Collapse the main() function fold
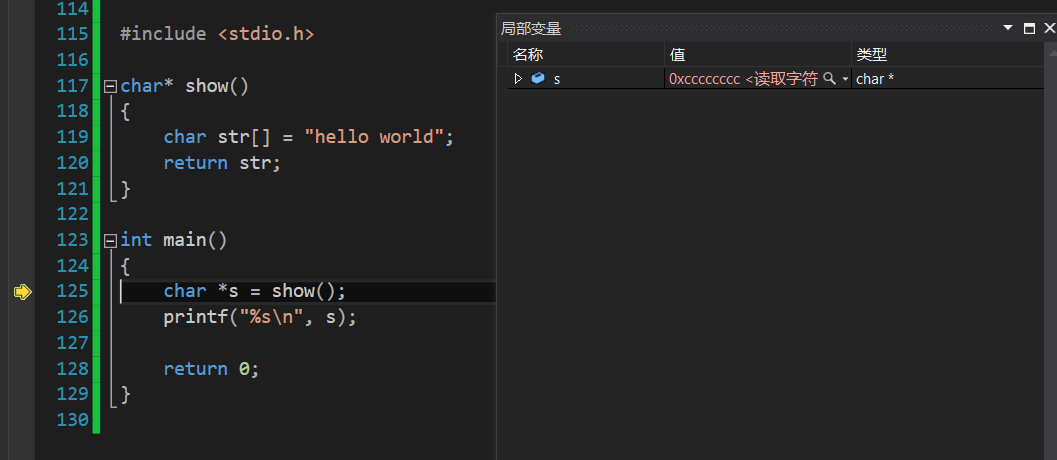 tap(110, 240)
